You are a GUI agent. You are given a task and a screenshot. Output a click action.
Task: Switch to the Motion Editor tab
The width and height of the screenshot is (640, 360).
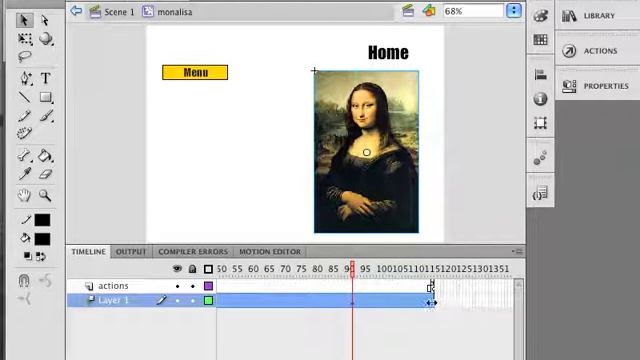click(270, 252)
